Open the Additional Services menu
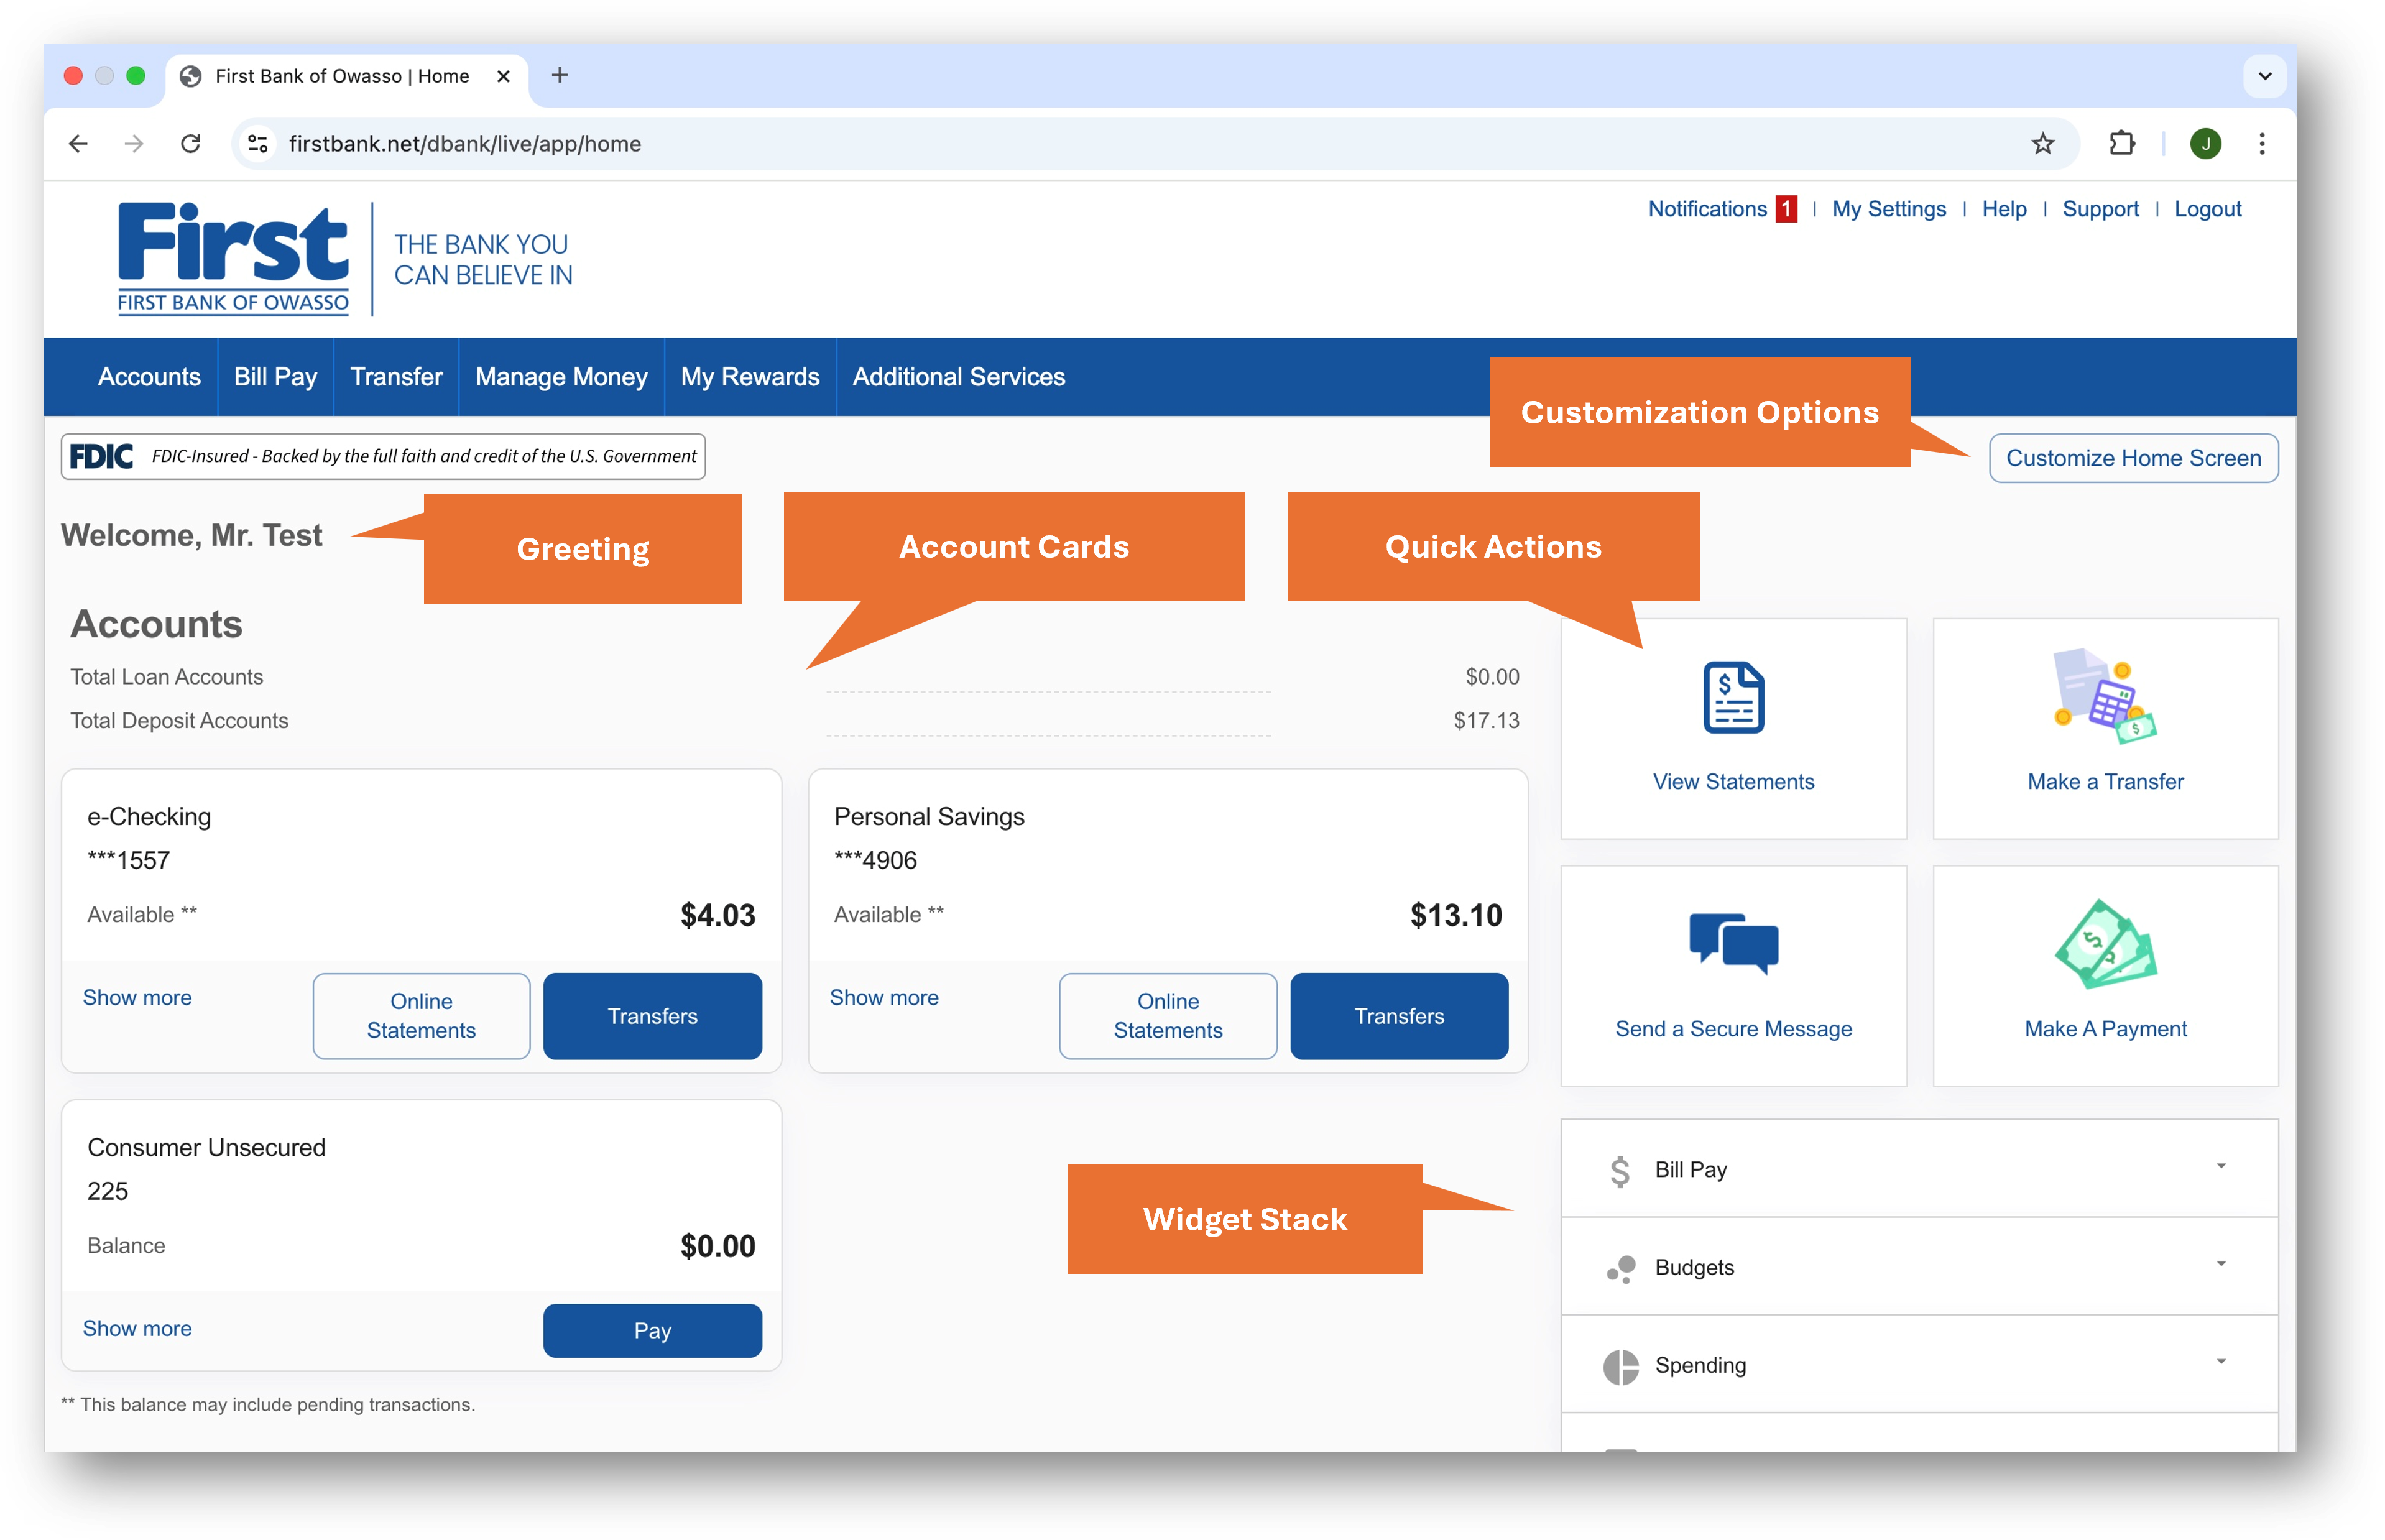The height and width of the screenshot is (1540, 2385). (958, 377)
